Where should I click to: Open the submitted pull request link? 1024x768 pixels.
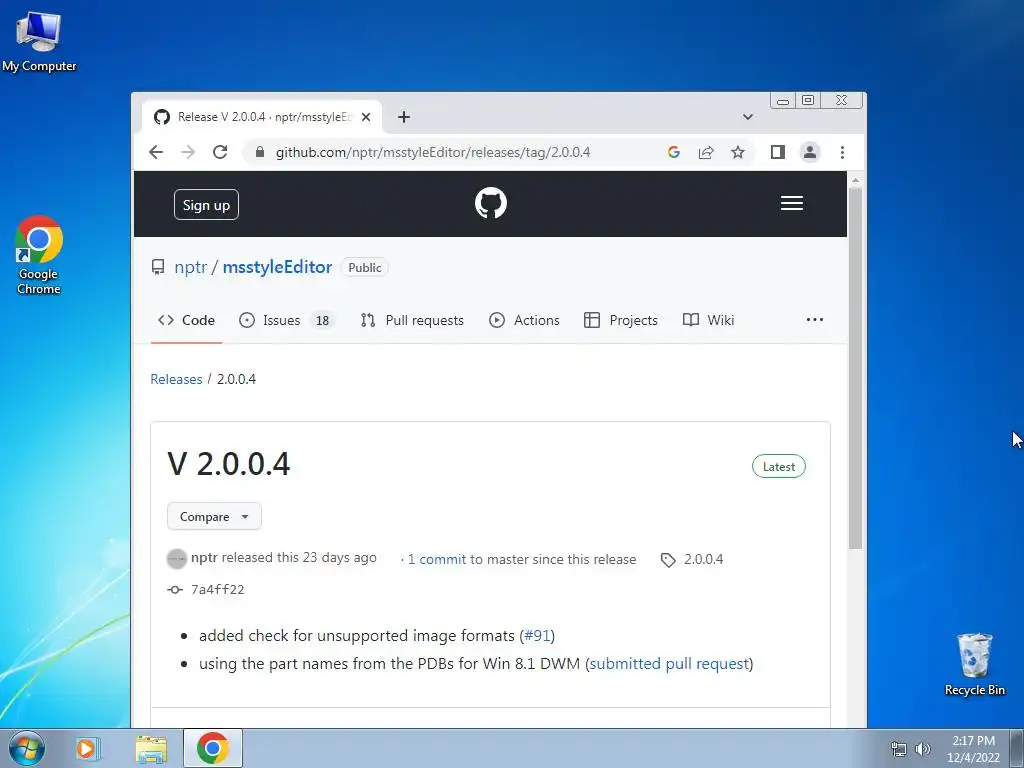[669, 664]
